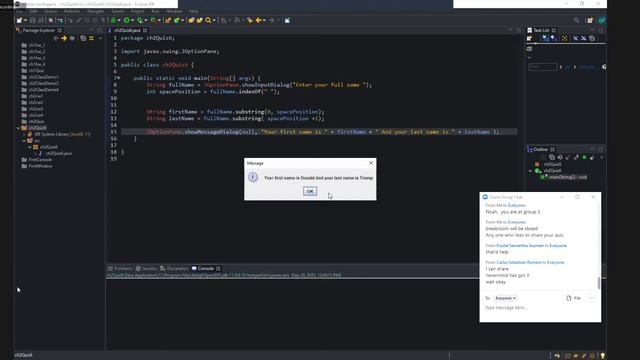Switch to the Javadoc tab
640x360 pixels.
(x=146, y=268)
